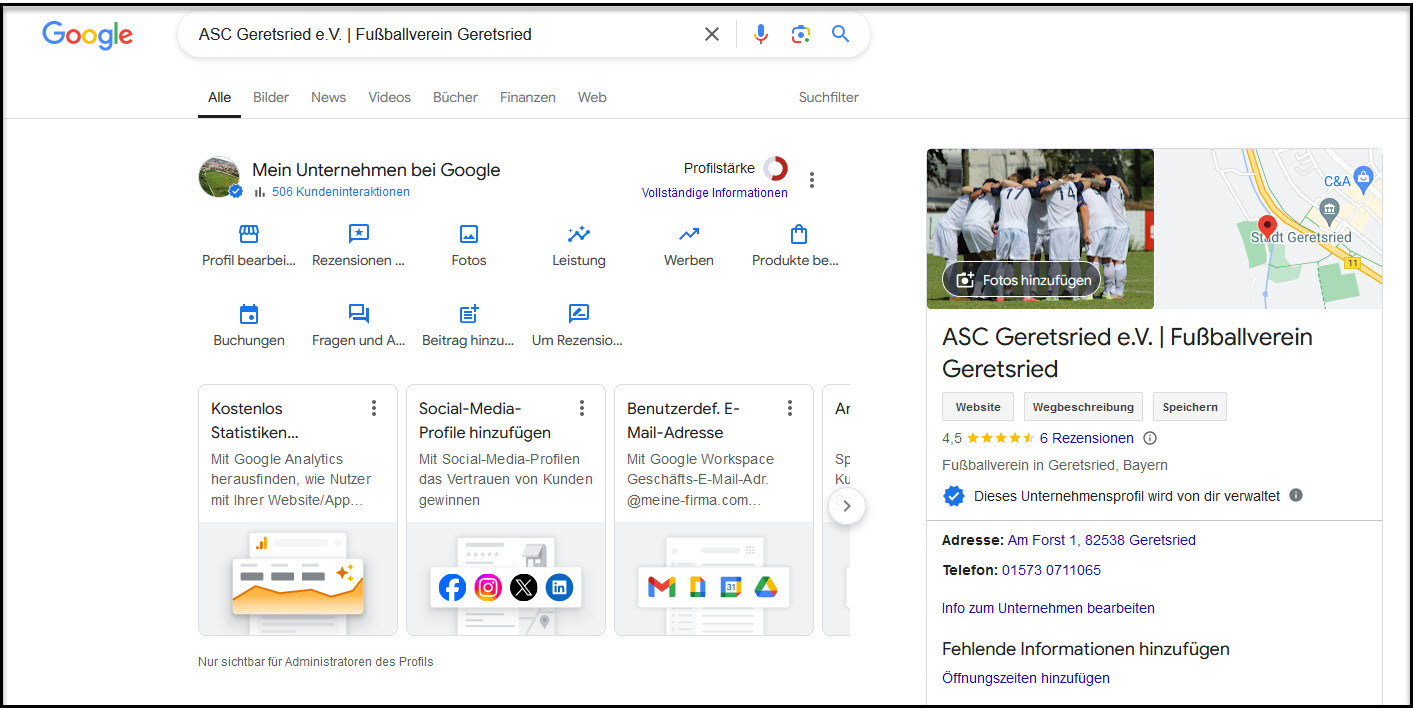Open Google Lens image search icon

coord(800,34)
